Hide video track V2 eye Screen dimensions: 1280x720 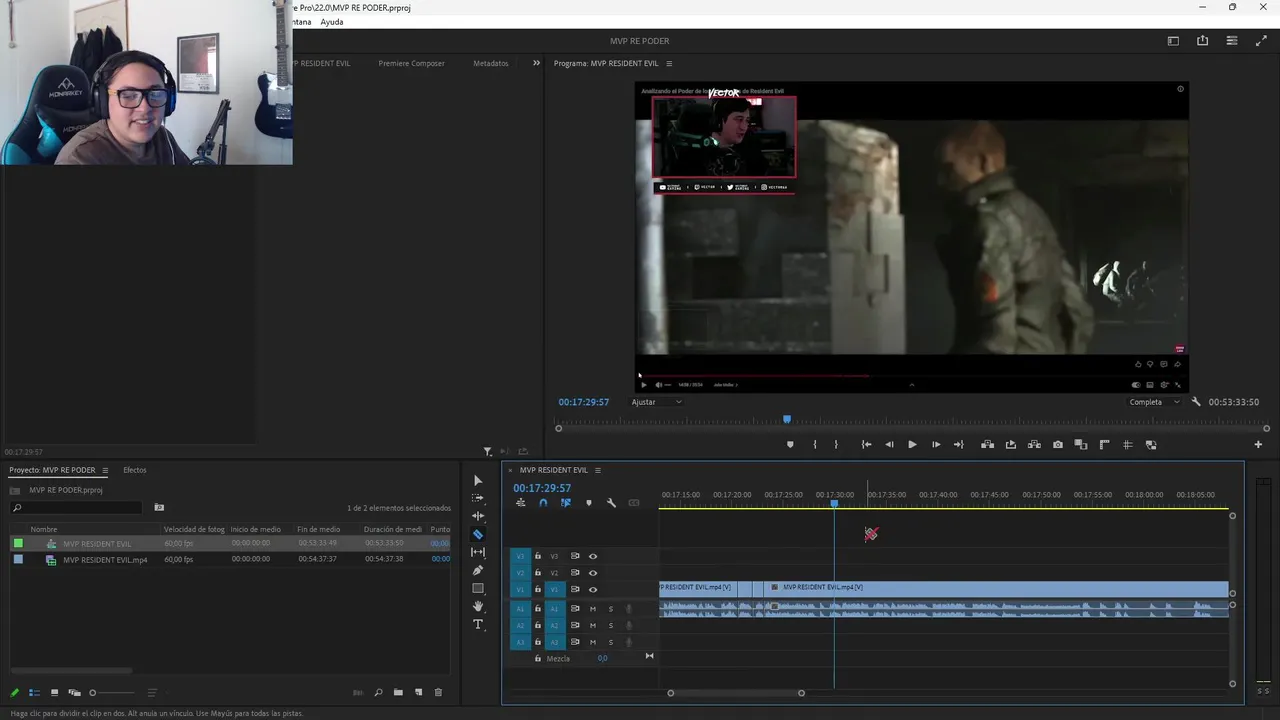[593, 573]
